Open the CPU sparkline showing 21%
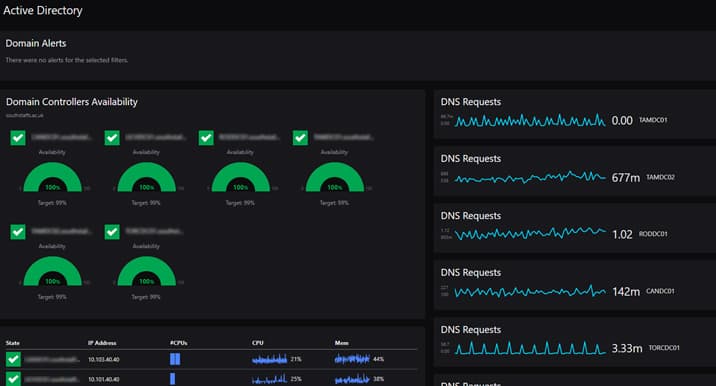Image resolution: width=716 pixels, height=386 pixels. [269, 359]
